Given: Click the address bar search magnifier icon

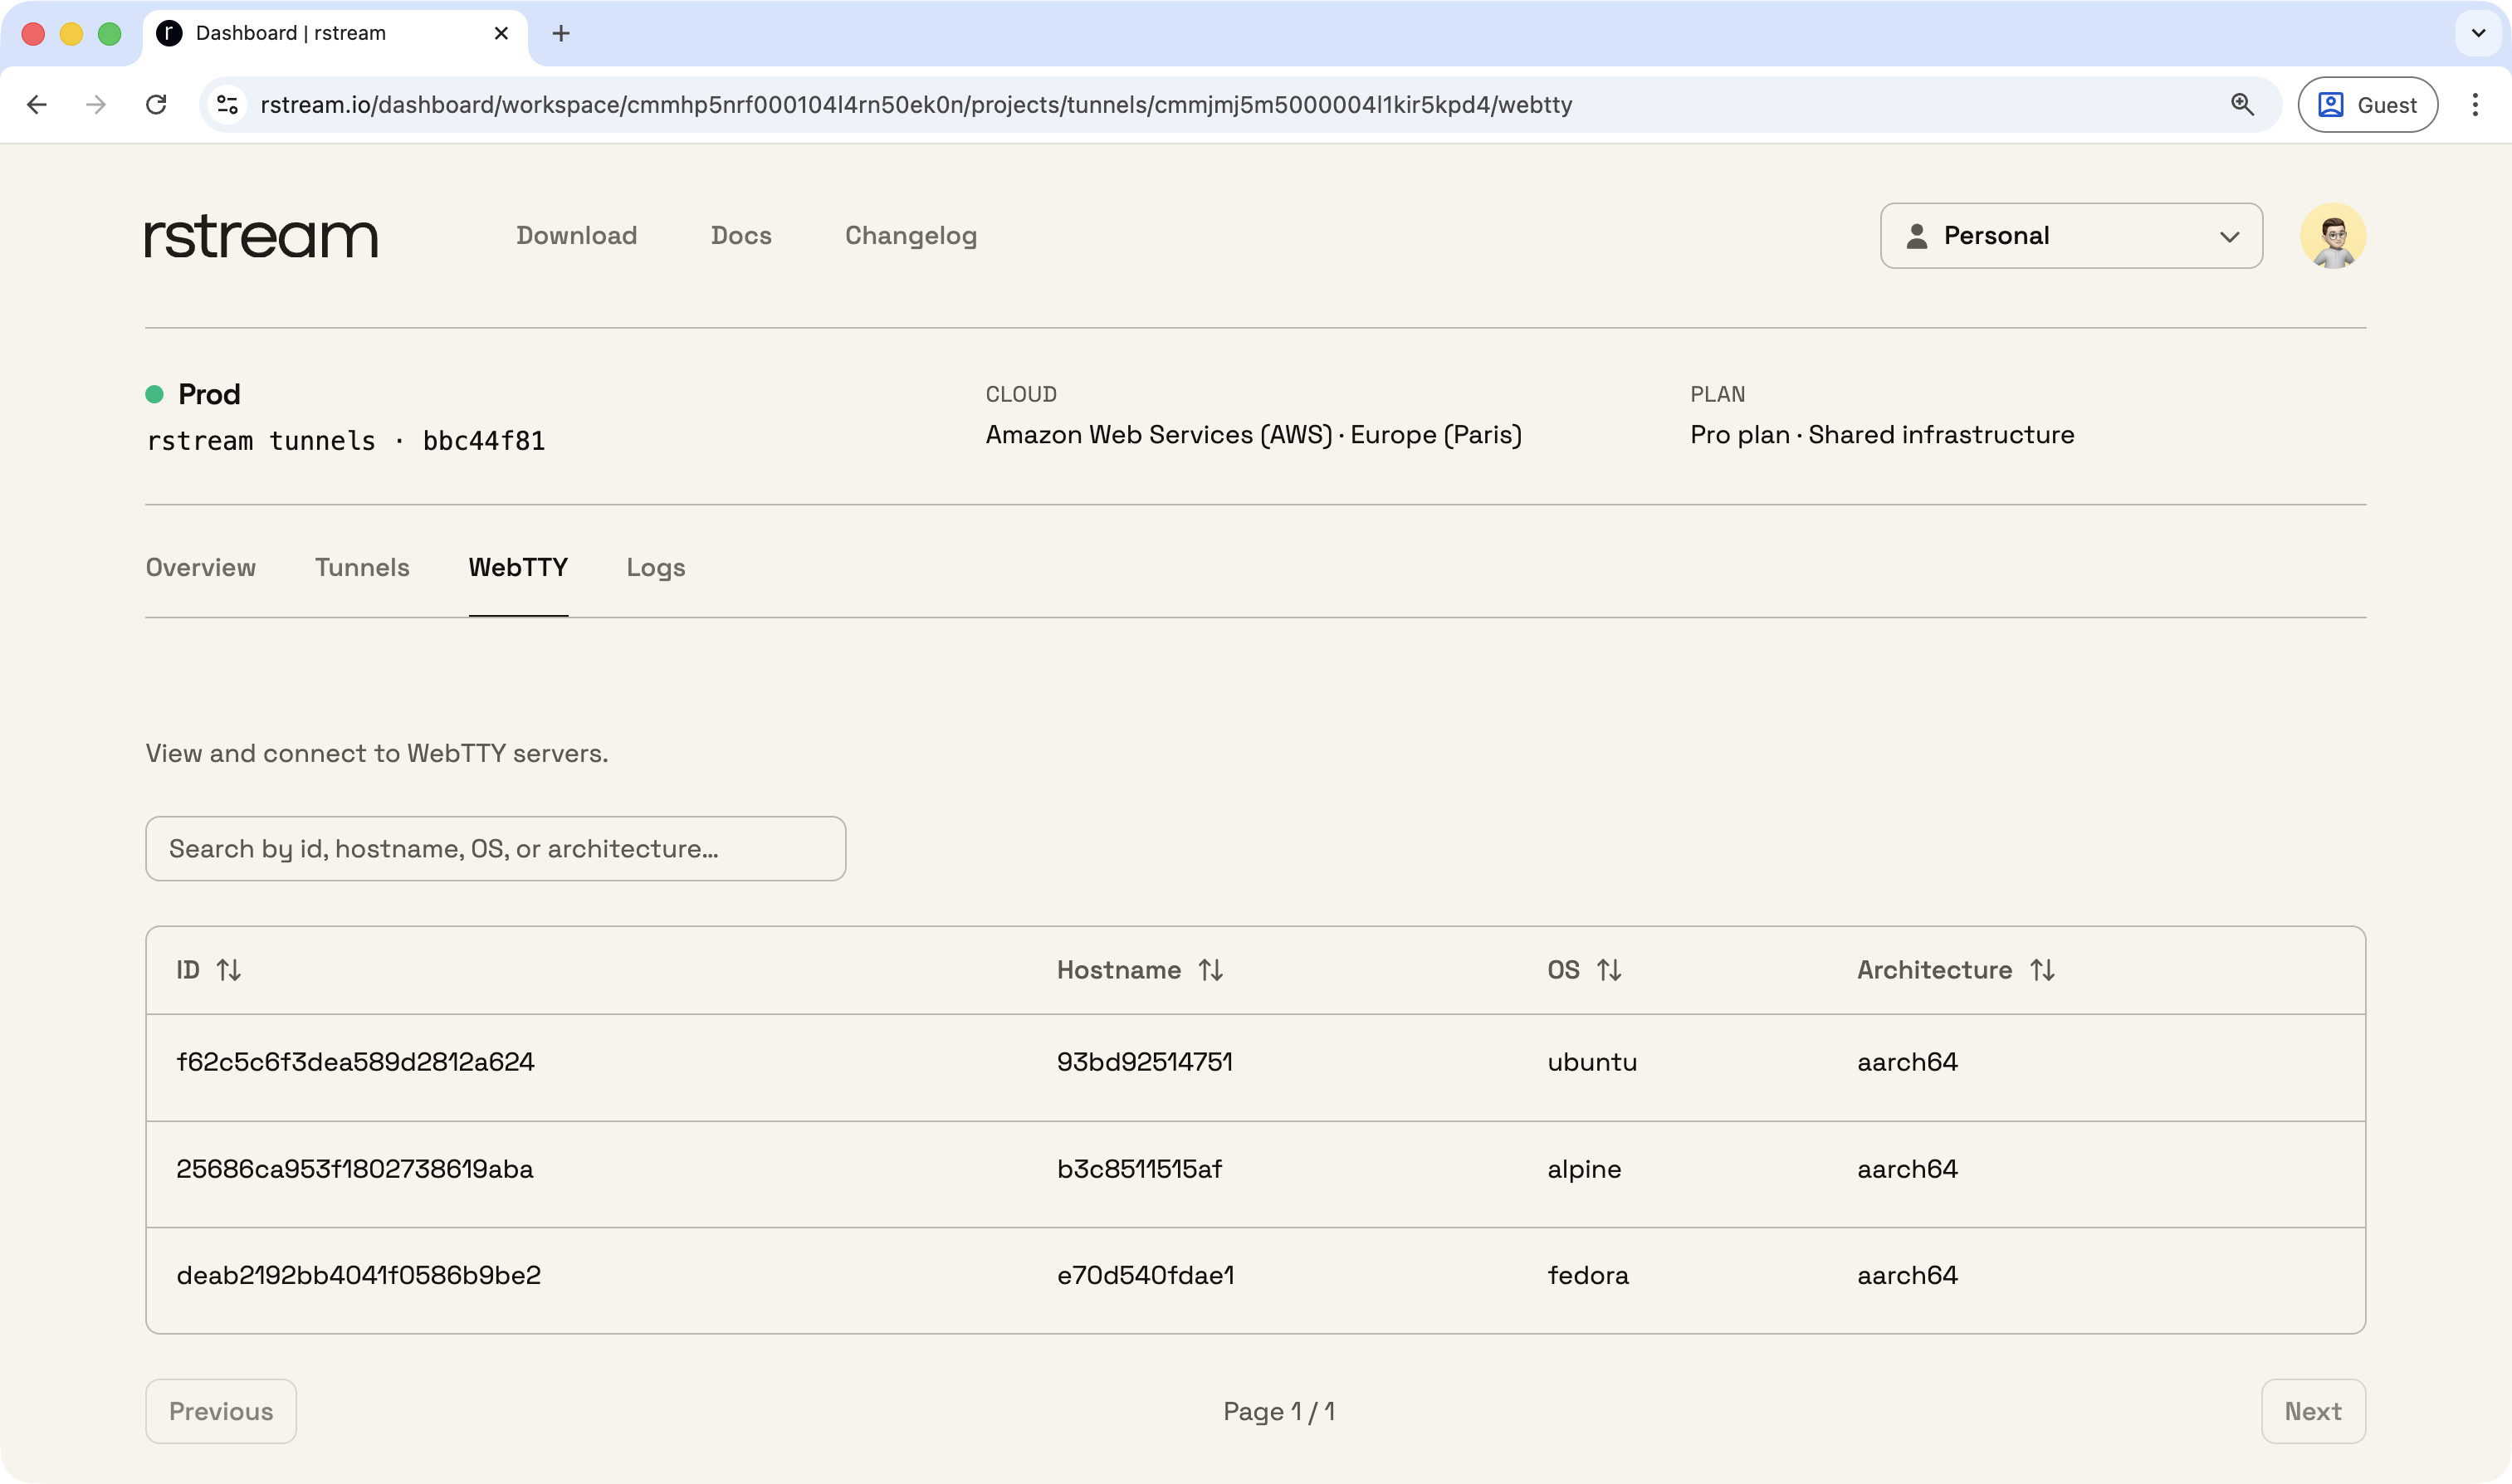Looking at the screenshot, I should point(2241,104).
